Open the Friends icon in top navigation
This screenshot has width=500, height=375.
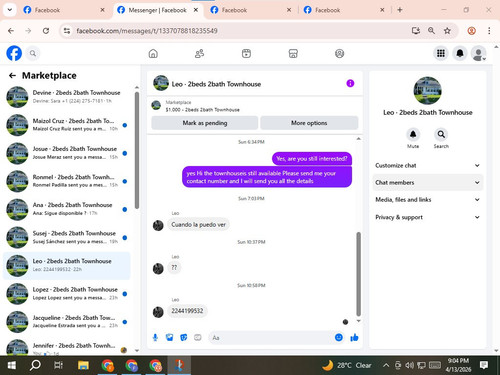[x=199, y=53]
